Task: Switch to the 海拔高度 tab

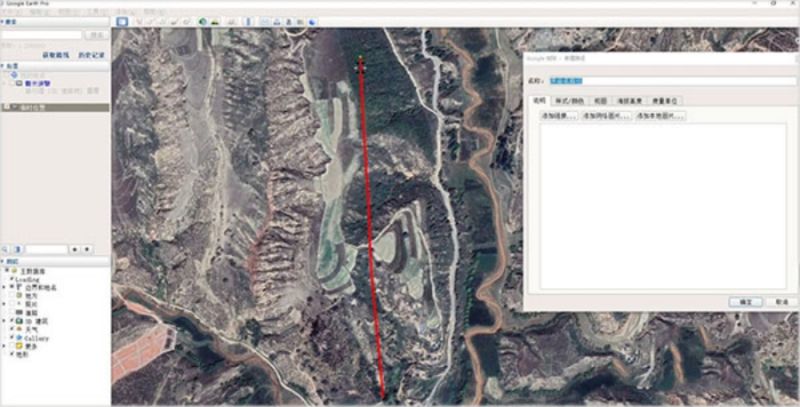Action: (630, 100)
